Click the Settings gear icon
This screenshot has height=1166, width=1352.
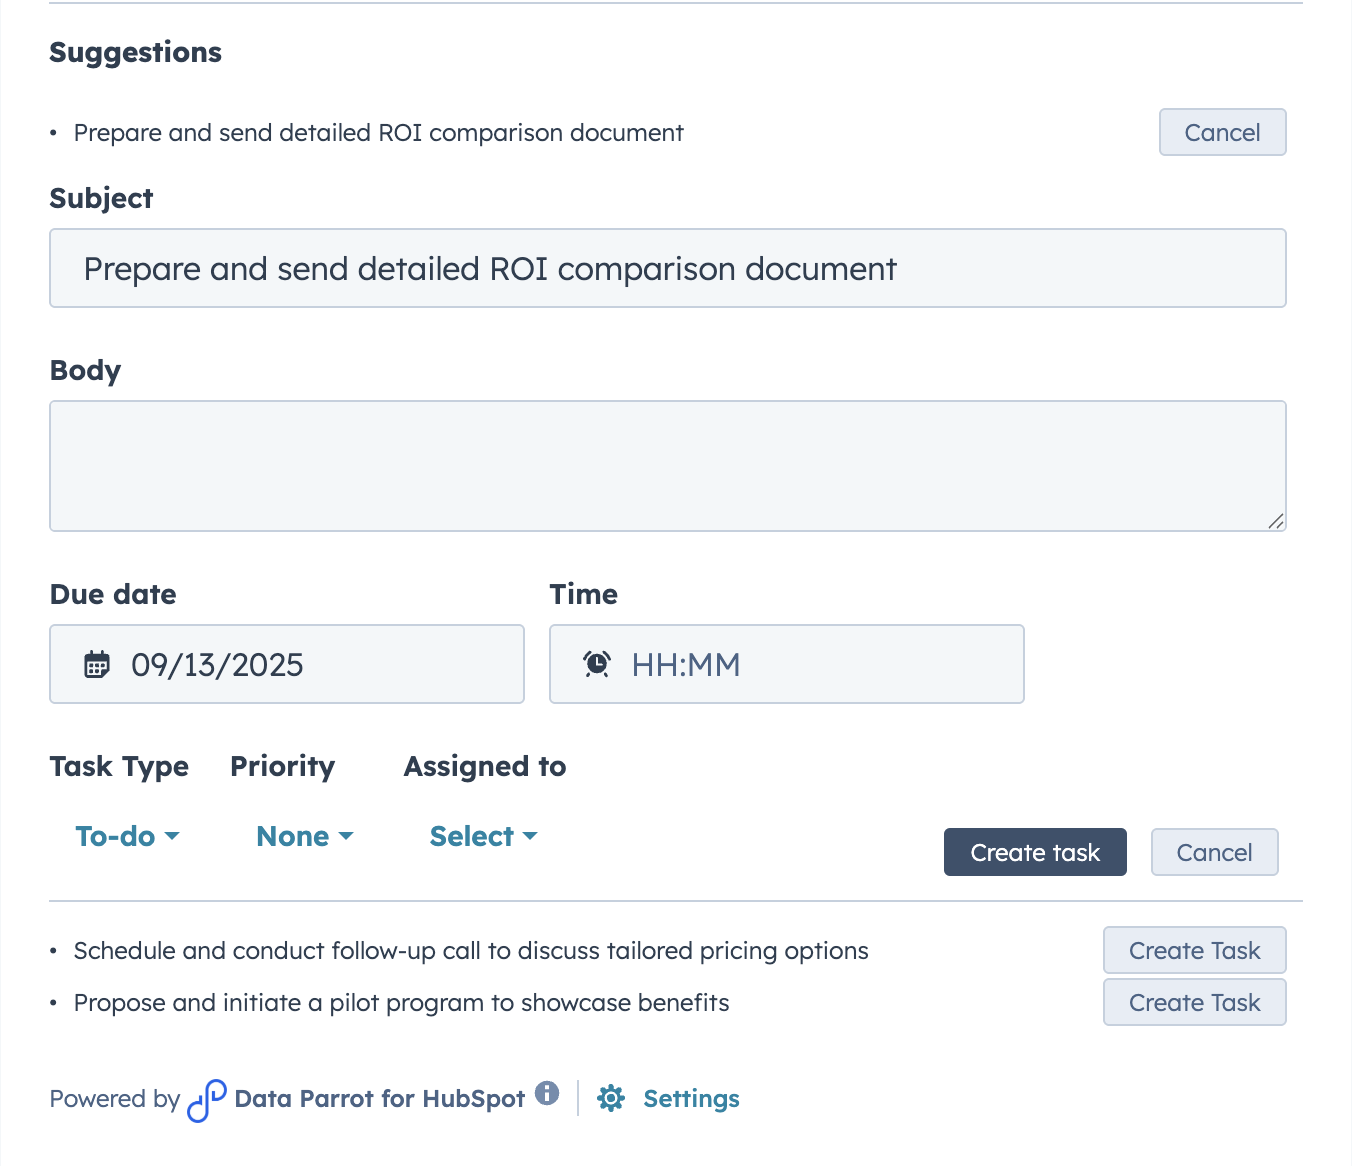click(x=611, y=1099)
